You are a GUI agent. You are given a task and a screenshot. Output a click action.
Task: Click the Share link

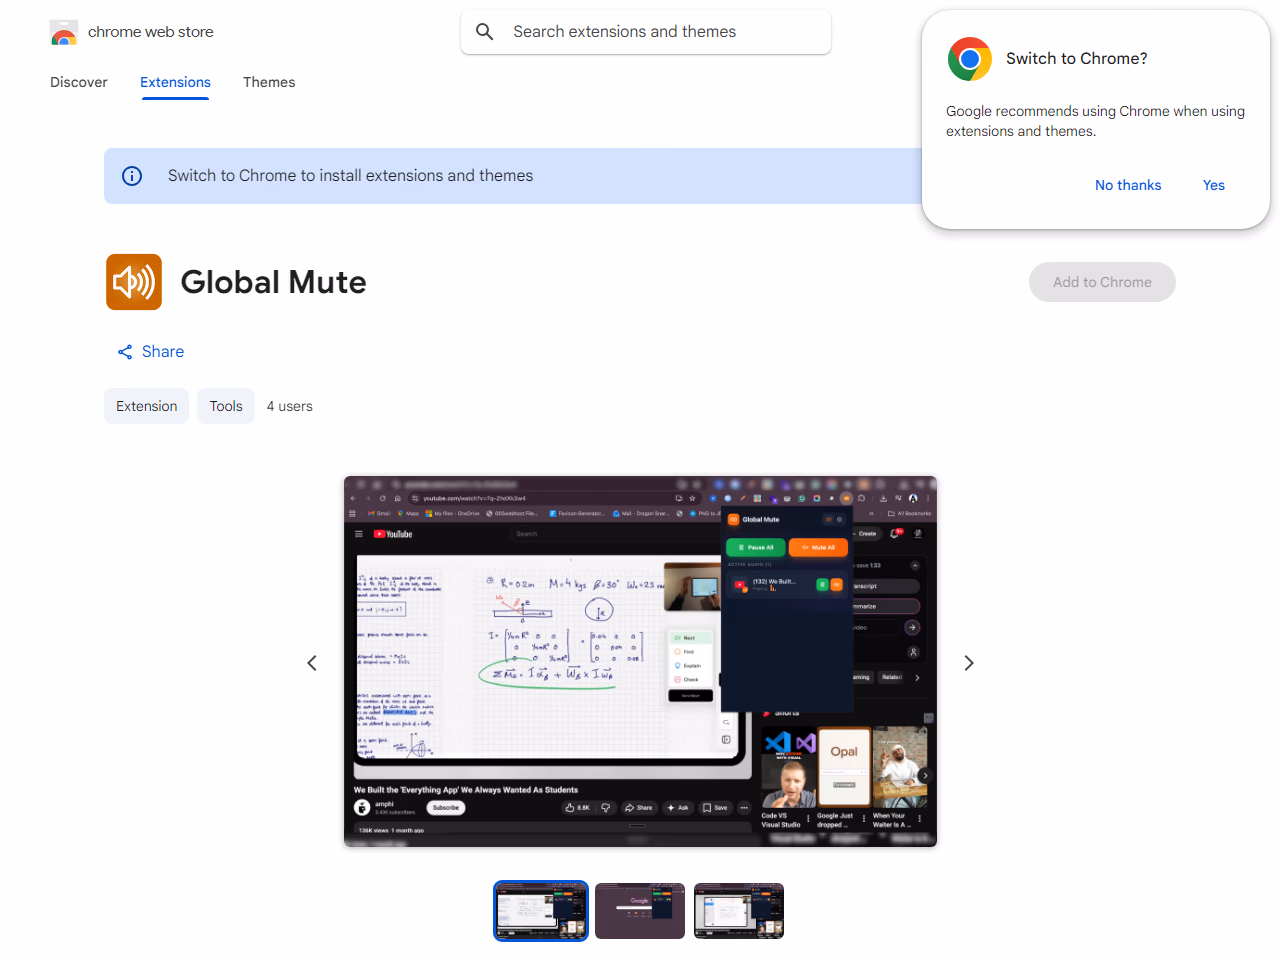click(163, 352)
